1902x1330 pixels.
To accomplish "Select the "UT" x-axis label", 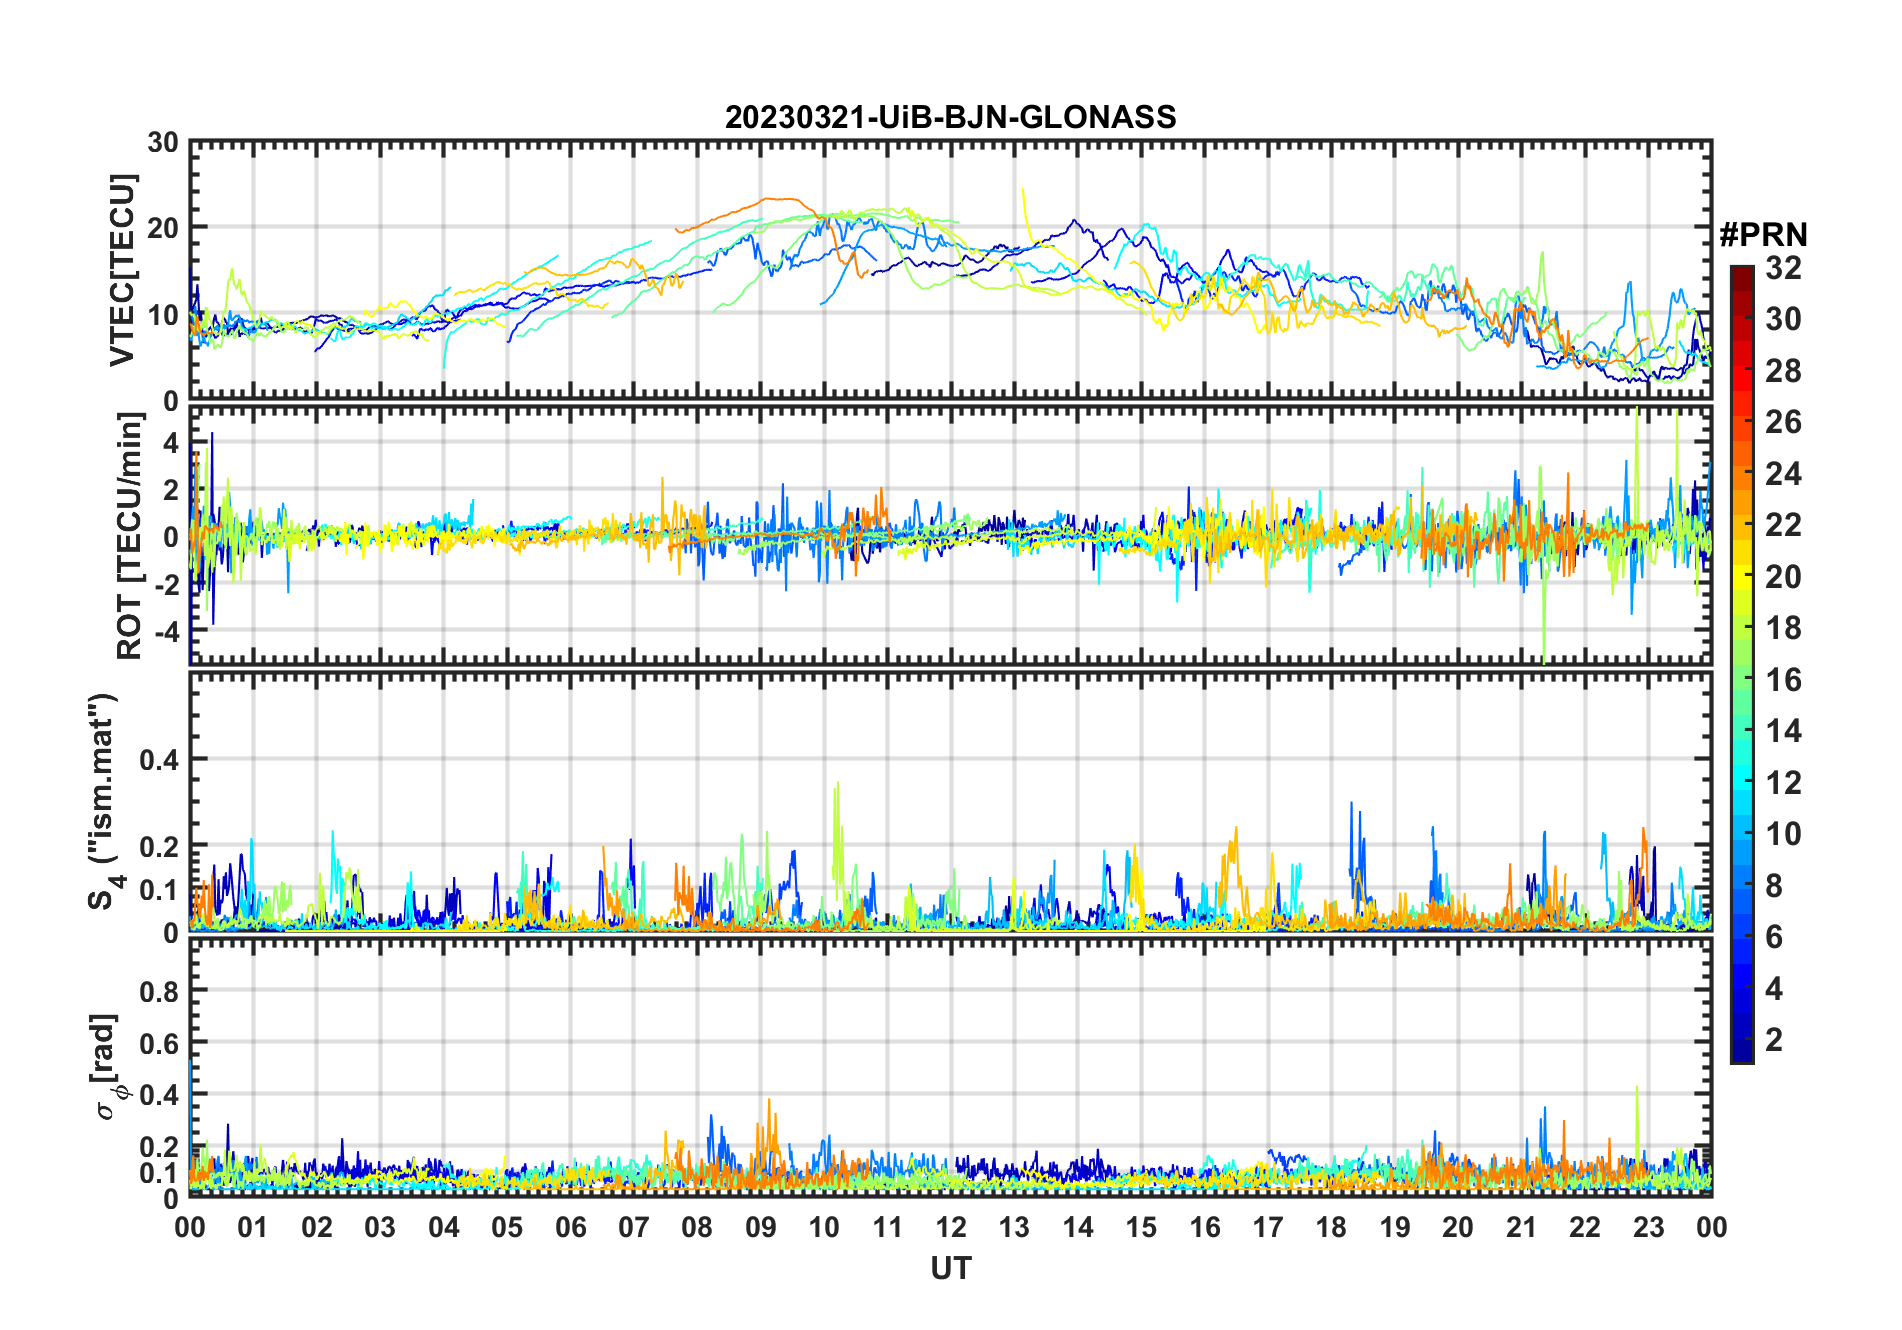I will (x=950, y=1268).
